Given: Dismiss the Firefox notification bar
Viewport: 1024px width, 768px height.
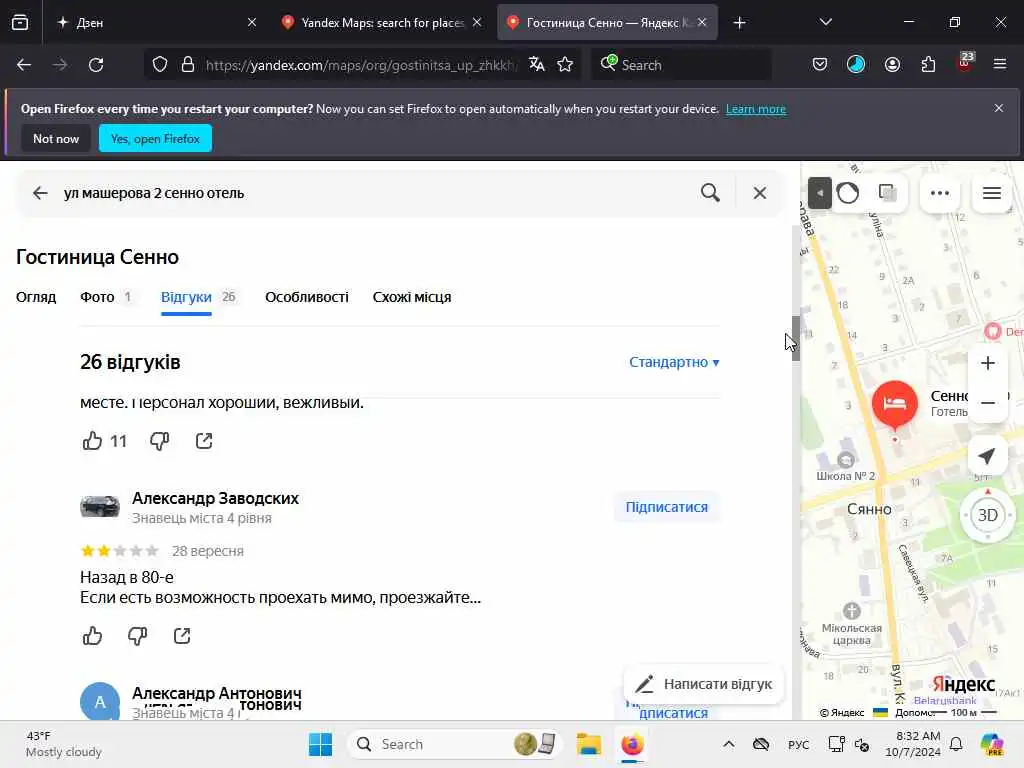Looking at the screenshot, I should 998,108.
